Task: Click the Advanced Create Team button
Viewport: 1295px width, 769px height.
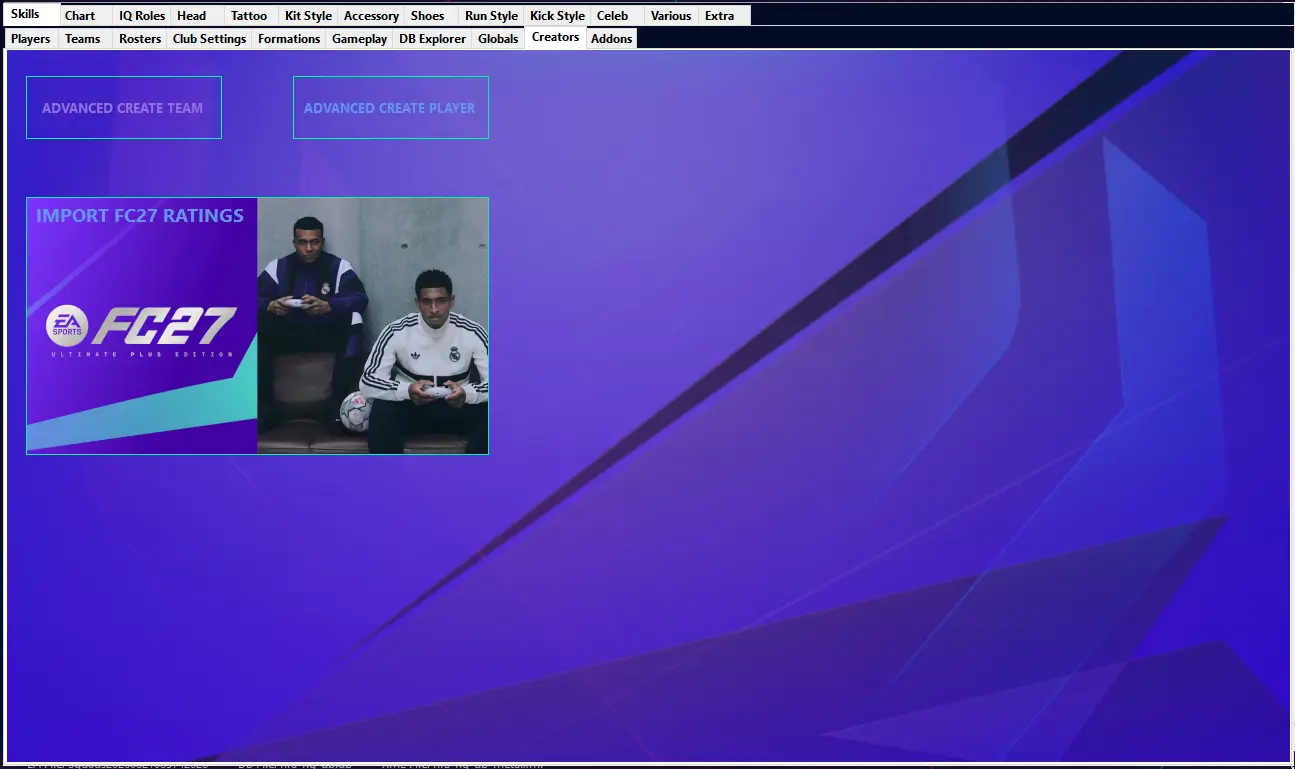Action: 124,108
